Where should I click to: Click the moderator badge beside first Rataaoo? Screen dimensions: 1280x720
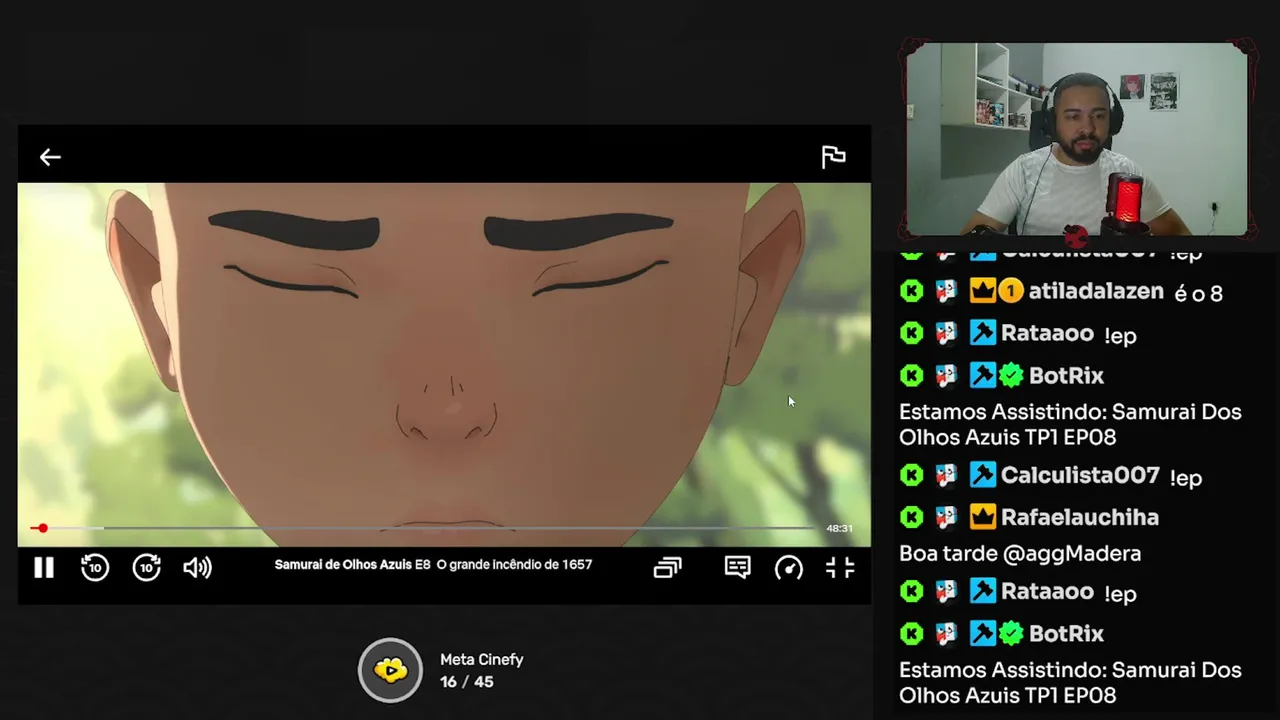pos(983,333)
